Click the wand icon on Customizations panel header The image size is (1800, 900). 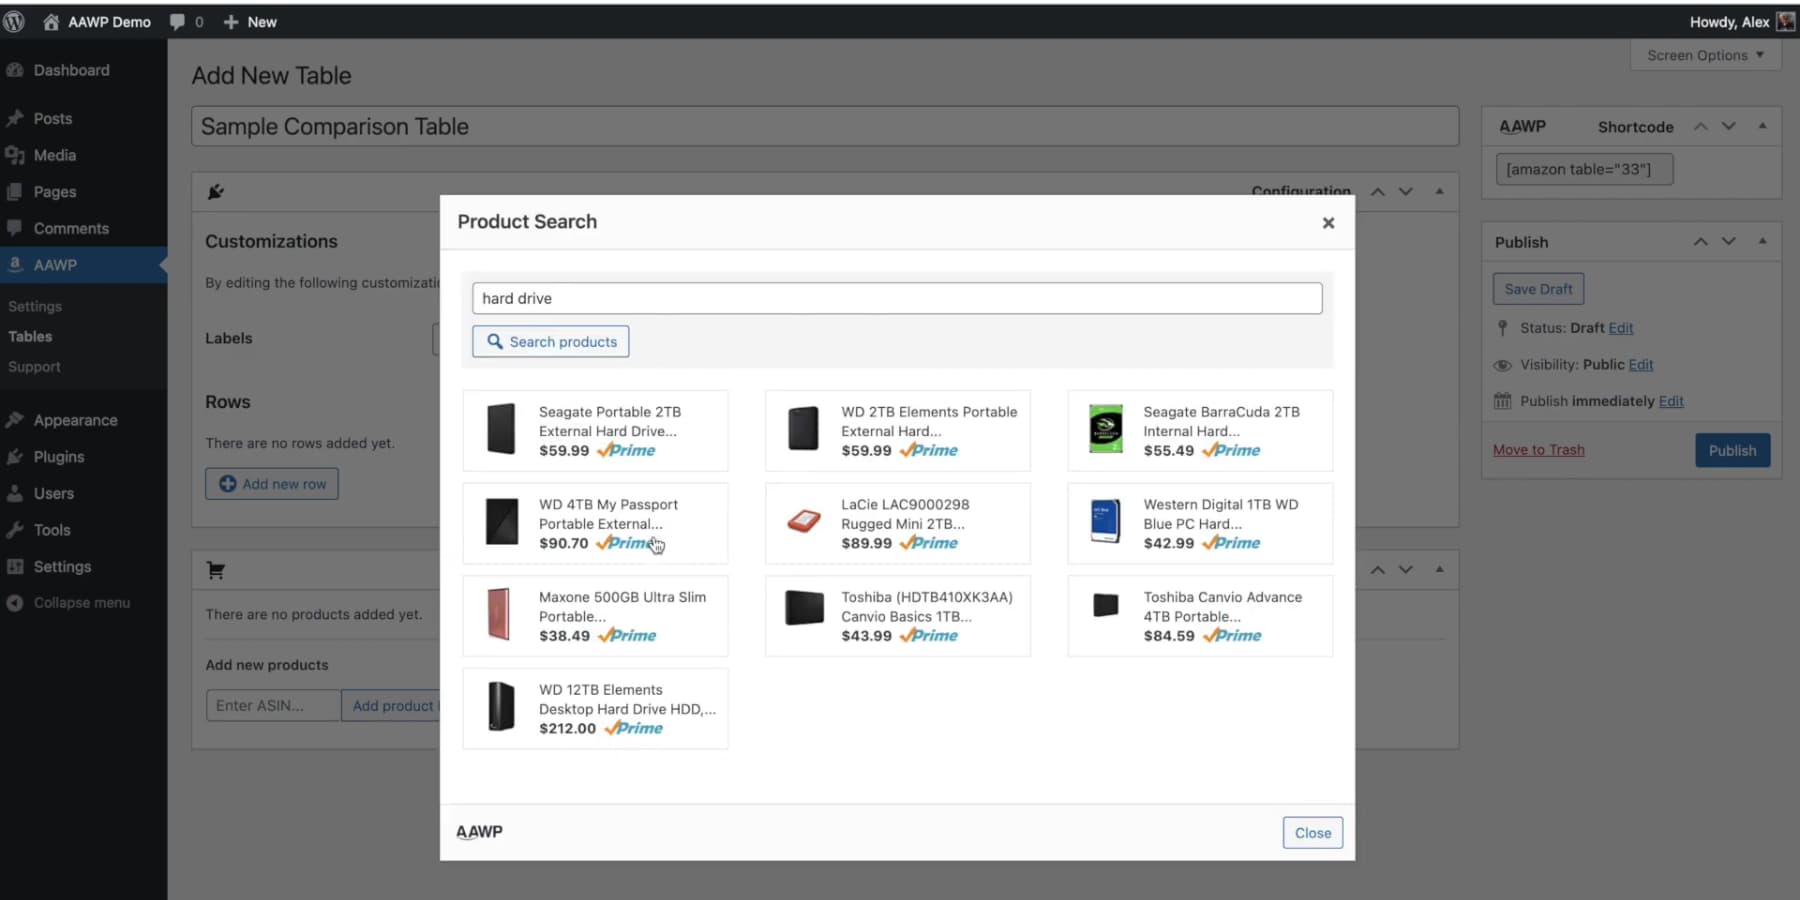coord(215,191)
